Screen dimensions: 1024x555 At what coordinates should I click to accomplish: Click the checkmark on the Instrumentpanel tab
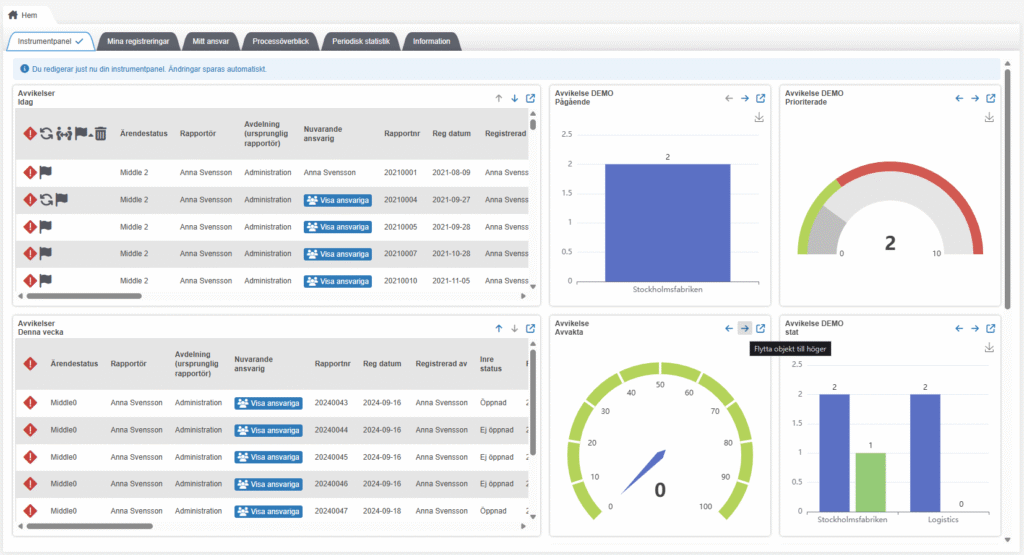79,41
